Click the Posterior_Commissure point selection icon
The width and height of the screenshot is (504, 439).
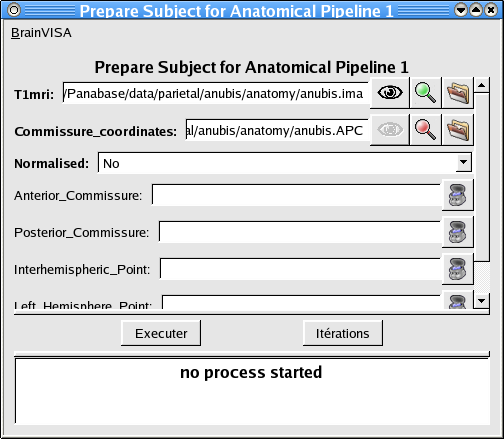pos(458,232)
